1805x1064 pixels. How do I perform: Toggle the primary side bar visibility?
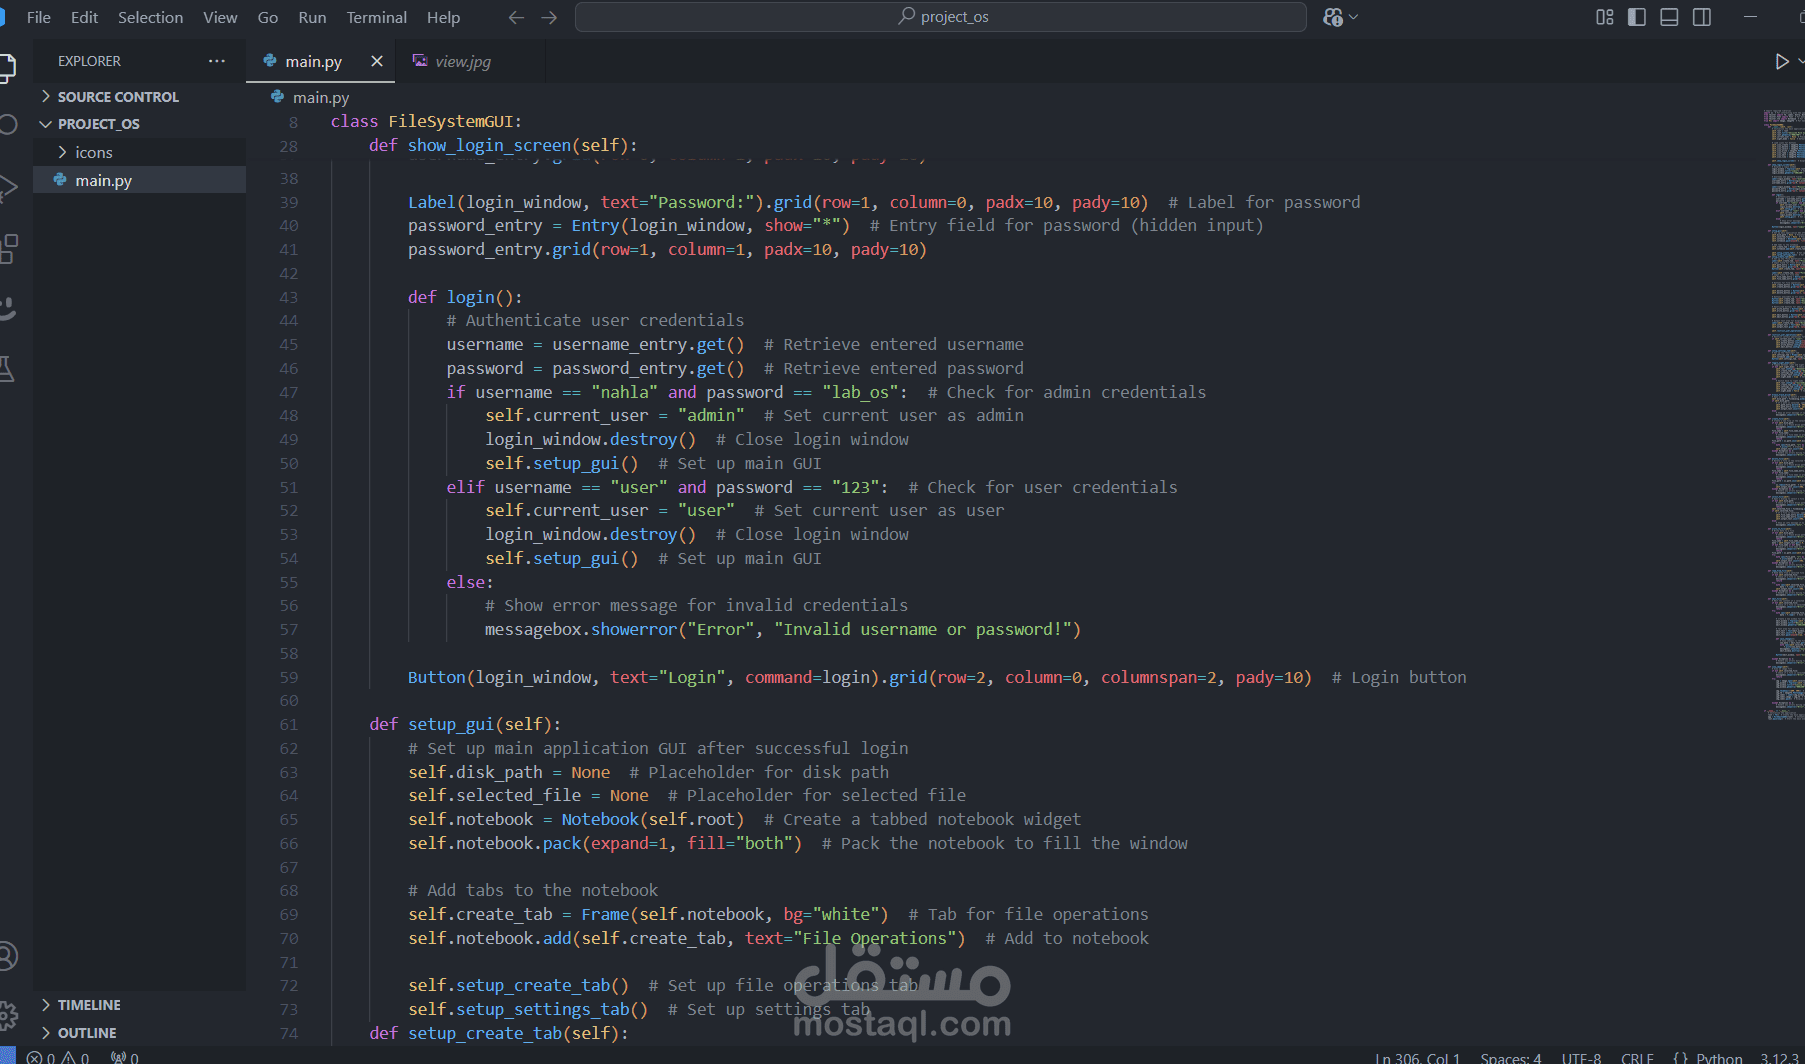pyautogui.click(x=1637, y=17)
